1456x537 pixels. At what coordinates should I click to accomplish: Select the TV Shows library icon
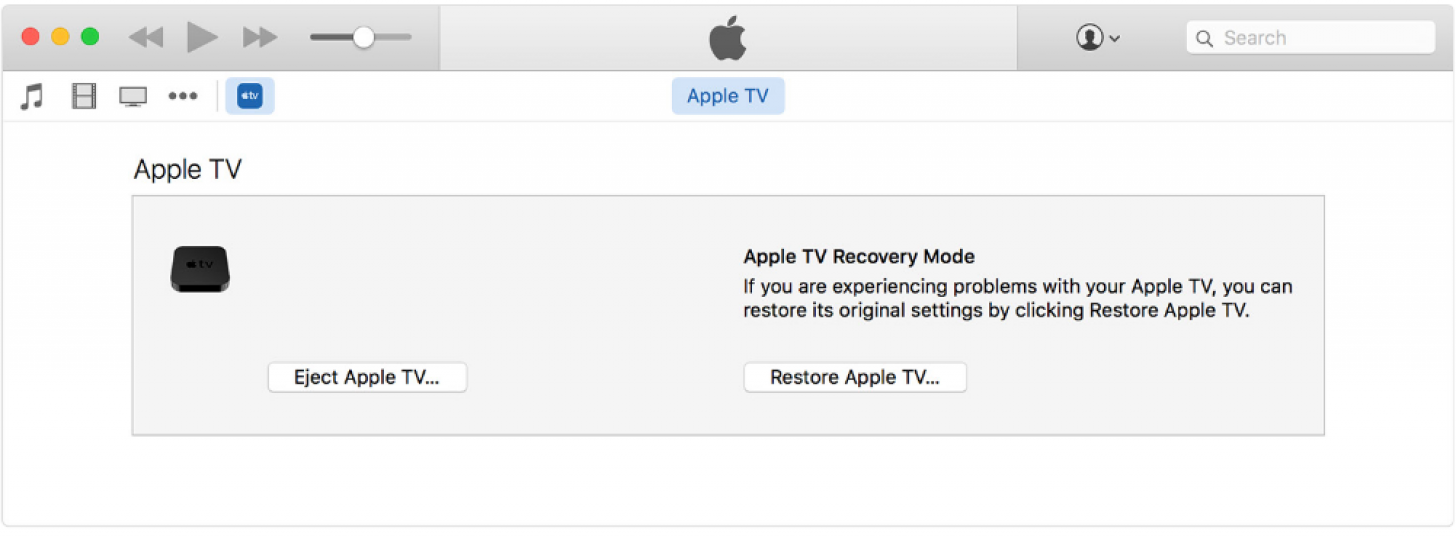coord(133,97)
